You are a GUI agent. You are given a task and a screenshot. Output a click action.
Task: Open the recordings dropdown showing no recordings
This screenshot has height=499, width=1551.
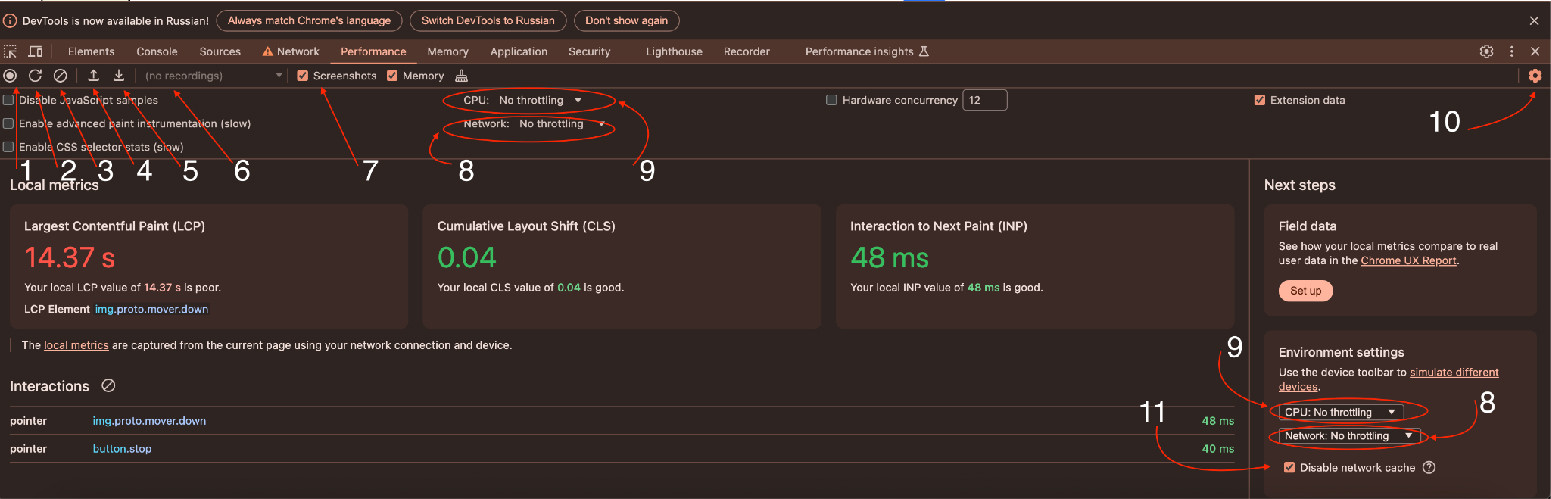pyautogui.click(x=213, y=76)
